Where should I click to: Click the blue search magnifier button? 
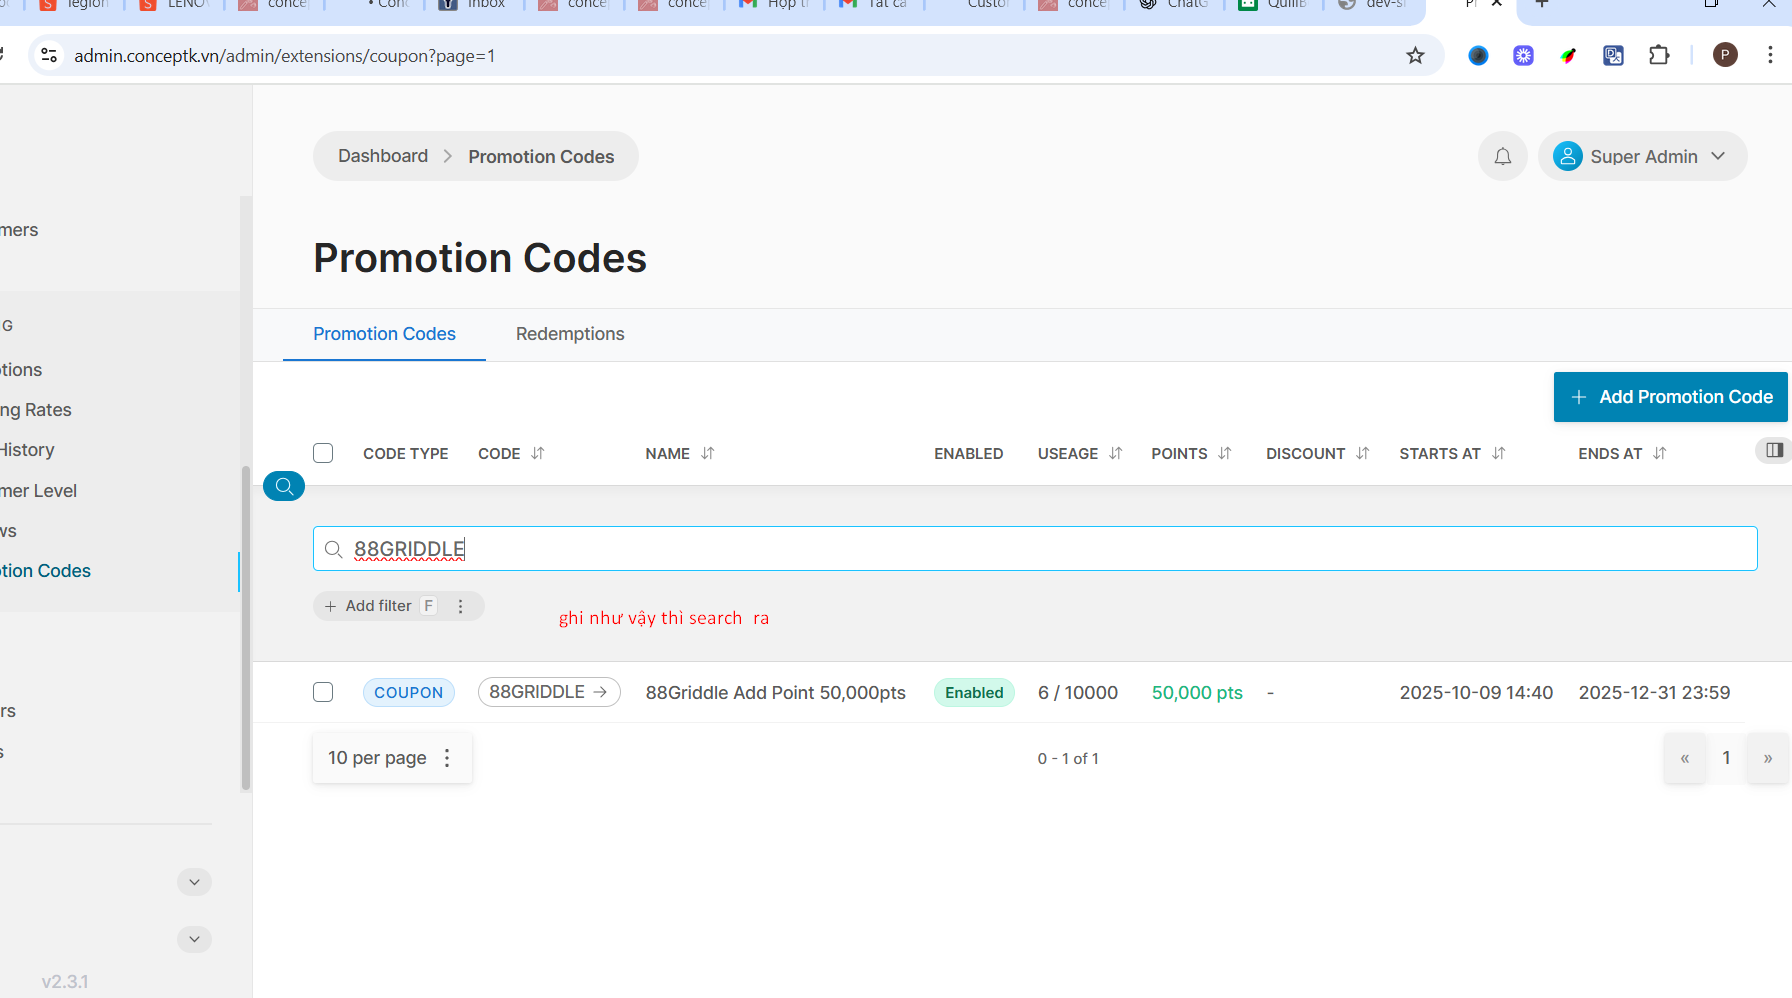[284, 486]
